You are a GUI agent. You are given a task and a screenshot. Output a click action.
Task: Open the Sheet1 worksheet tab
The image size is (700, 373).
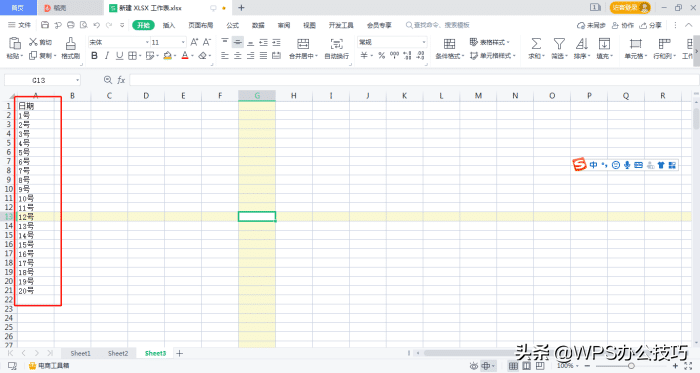(x=80, y=353)
